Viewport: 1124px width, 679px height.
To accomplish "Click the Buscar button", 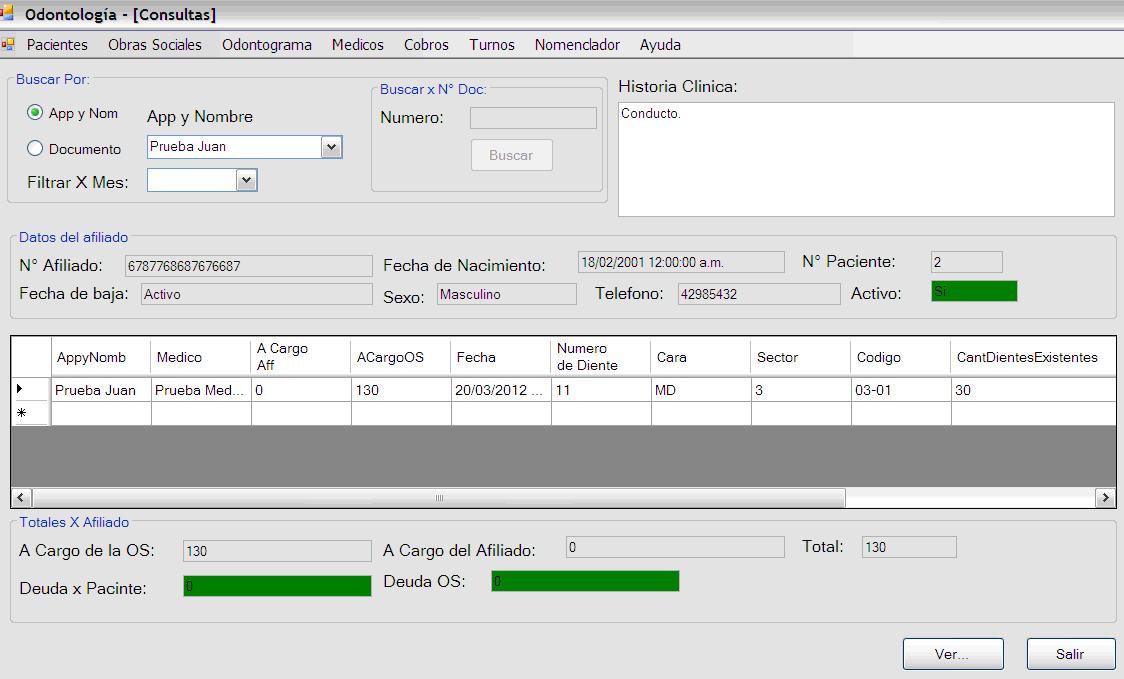I will [511, 155].
